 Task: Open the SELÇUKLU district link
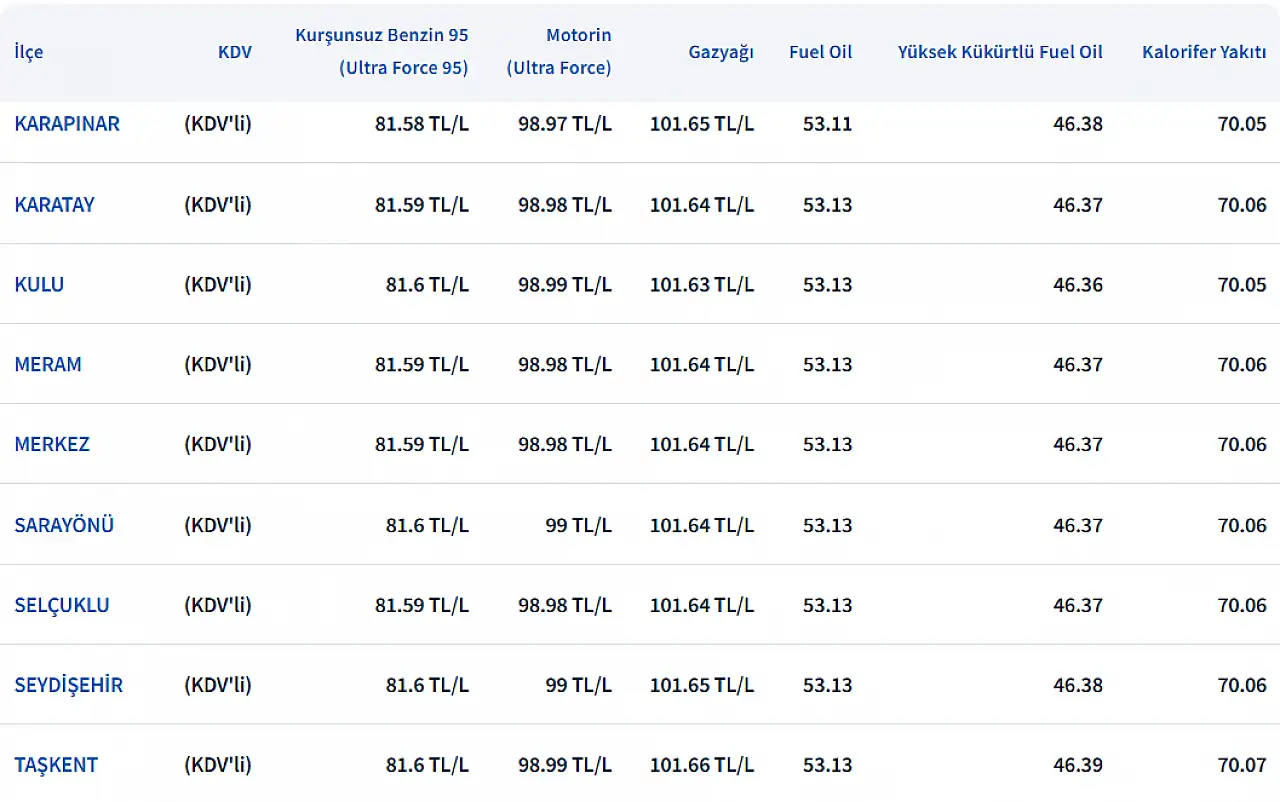62,605
